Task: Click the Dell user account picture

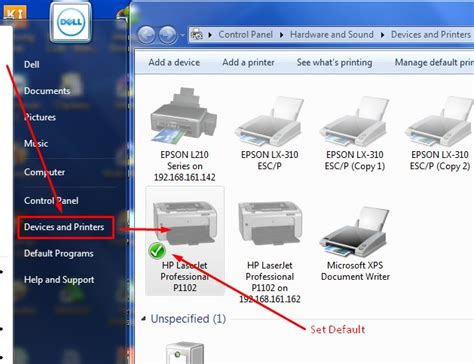Action: coord(71,22)
